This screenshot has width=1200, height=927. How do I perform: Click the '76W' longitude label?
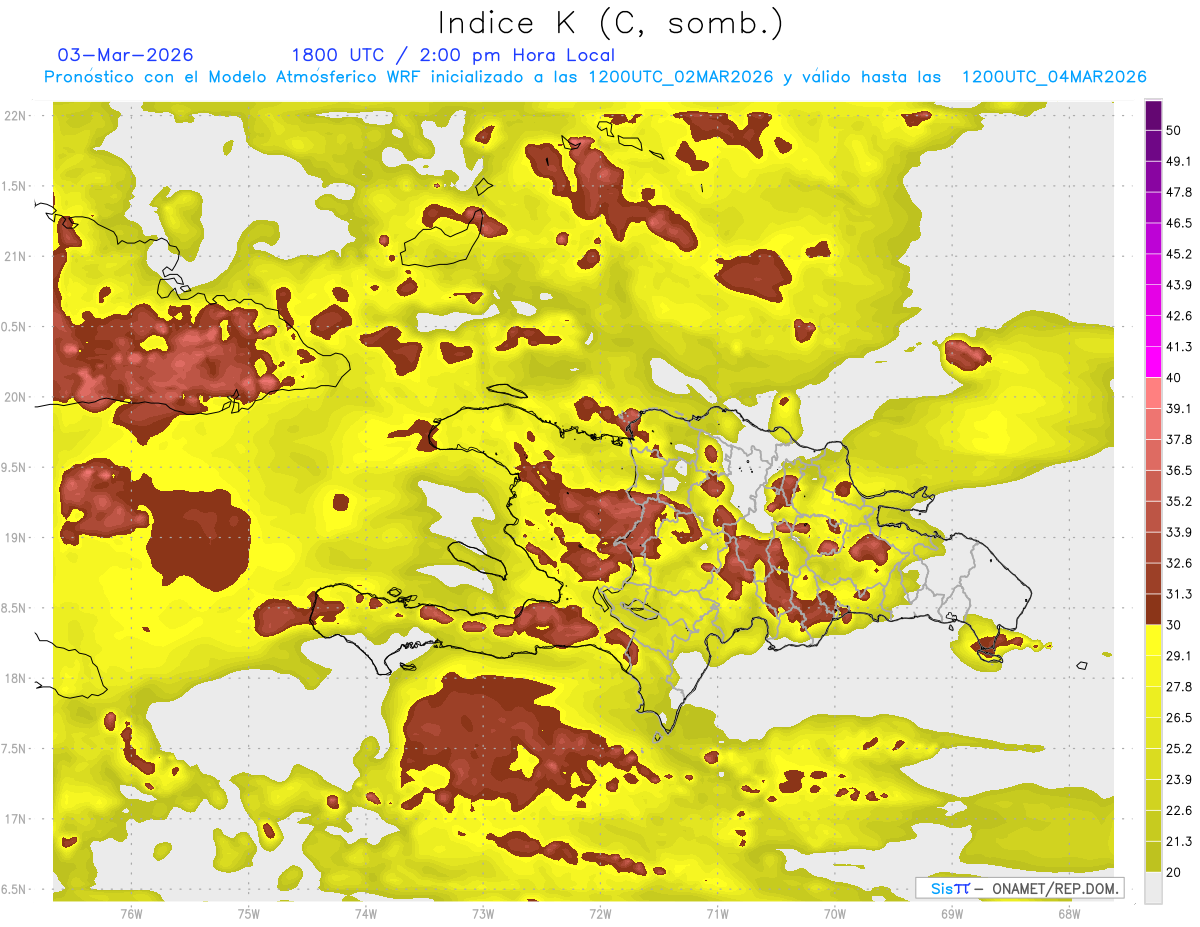click(131, 913)
